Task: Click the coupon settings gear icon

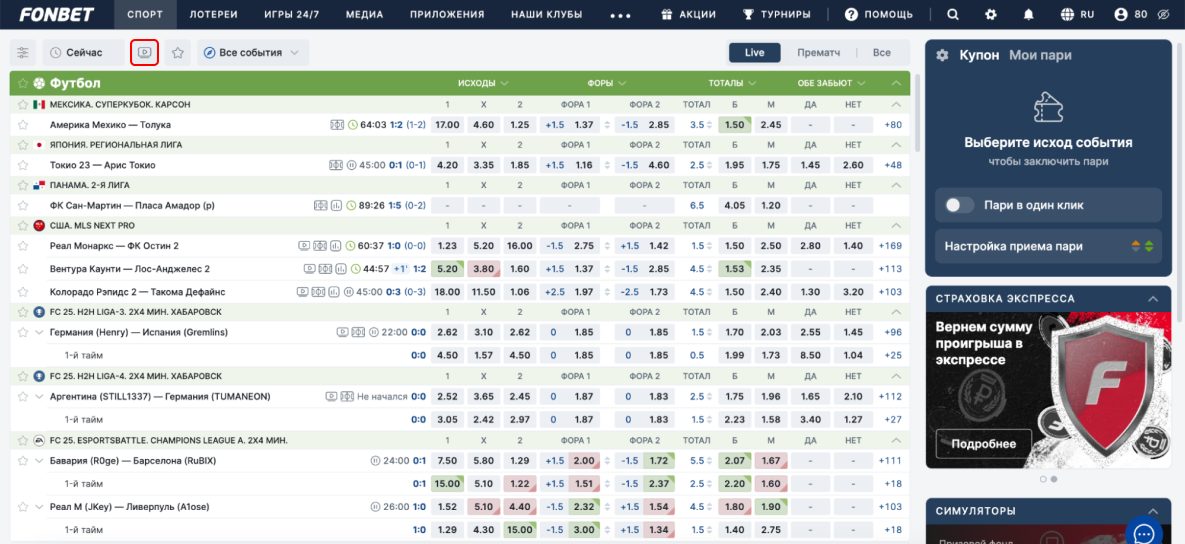Action: 942,56
